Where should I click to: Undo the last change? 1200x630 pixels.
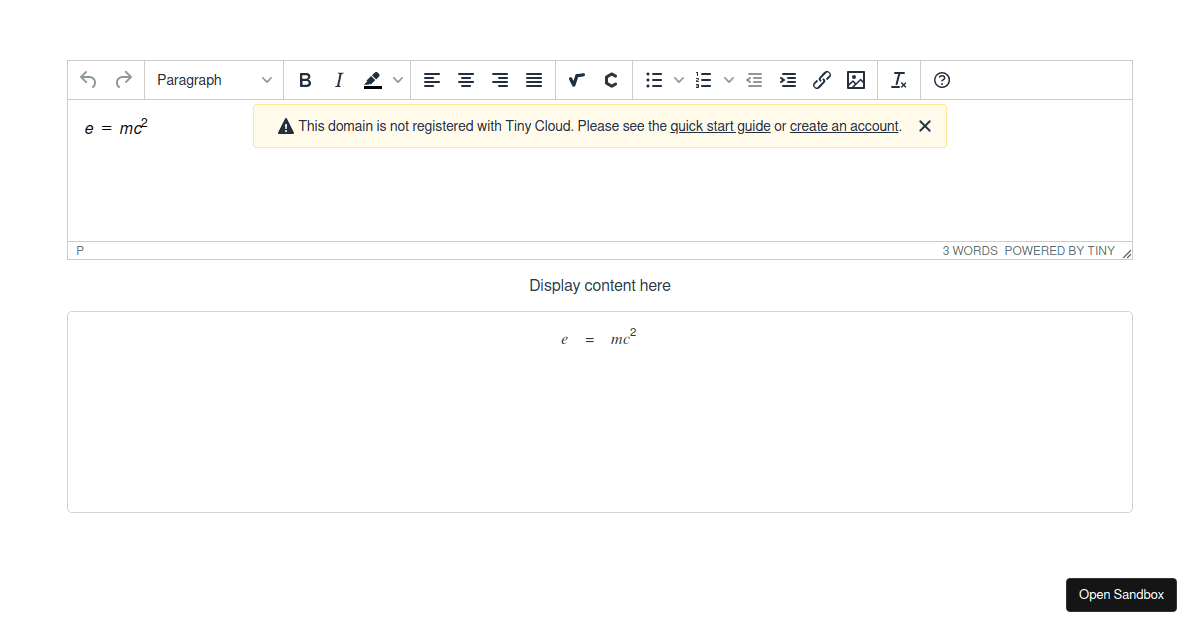[88, 80]
